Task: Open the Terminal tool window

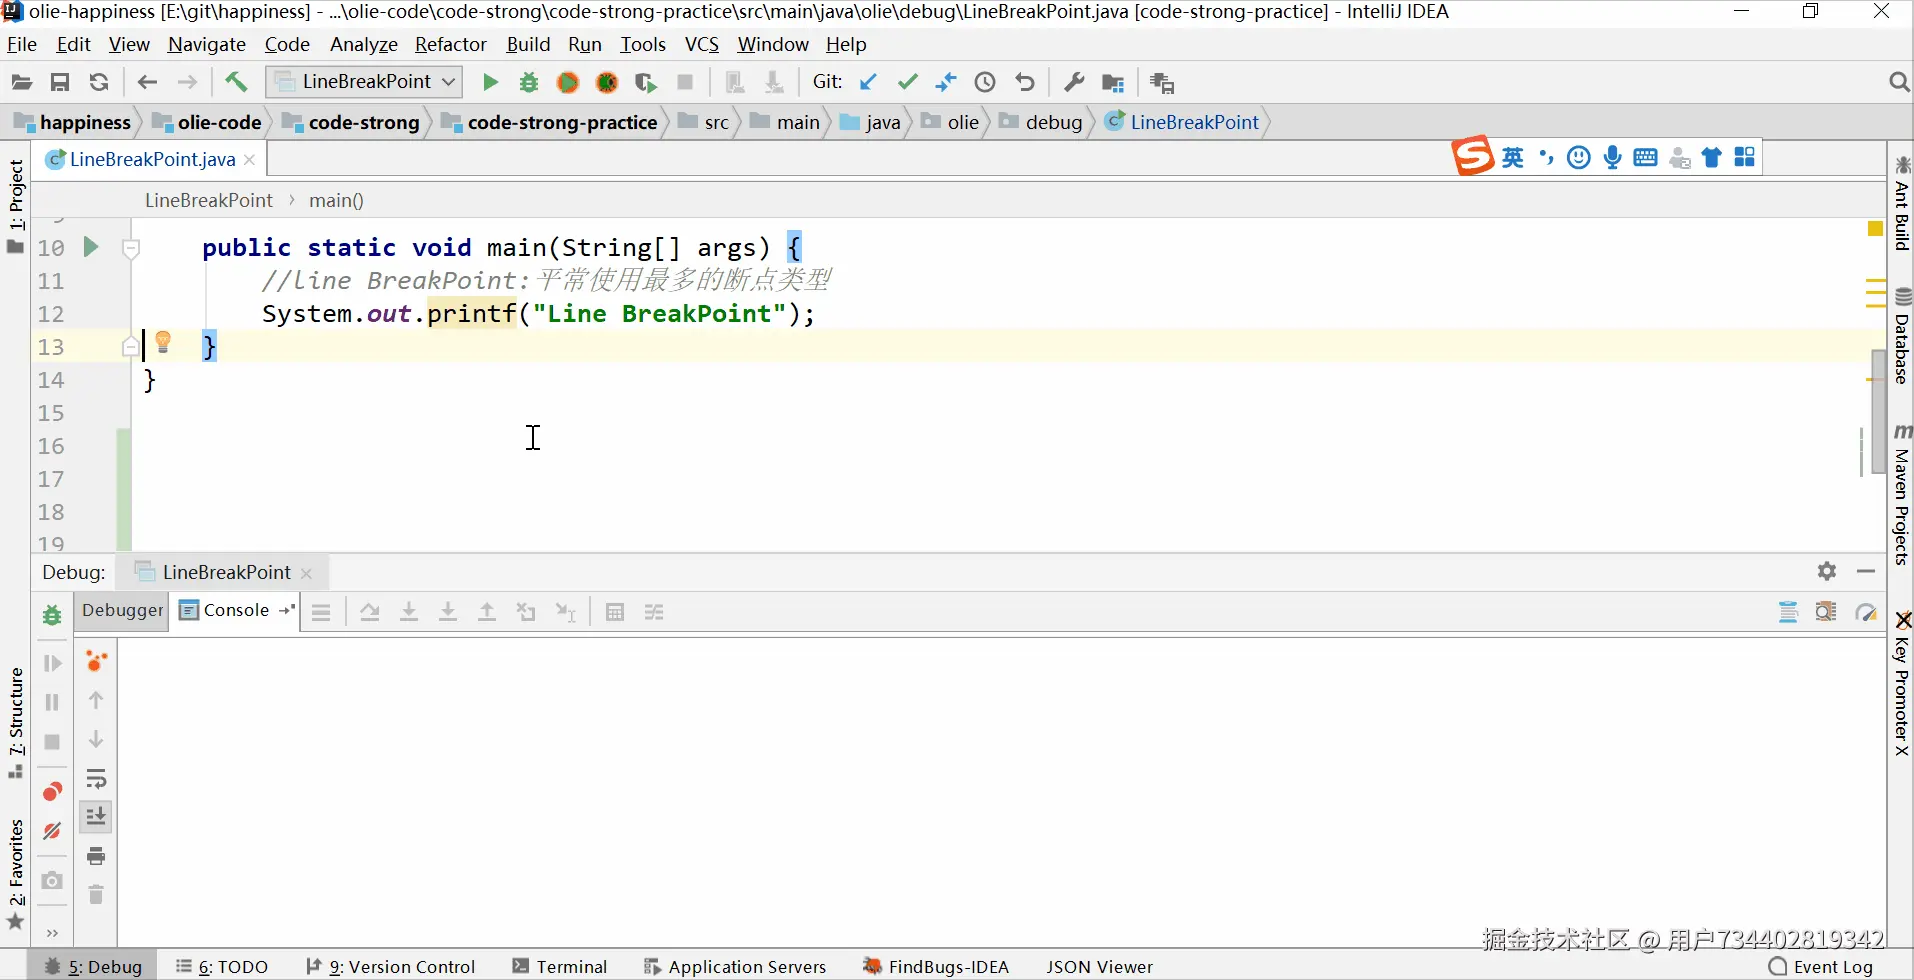Action: (x=560, y=966)
